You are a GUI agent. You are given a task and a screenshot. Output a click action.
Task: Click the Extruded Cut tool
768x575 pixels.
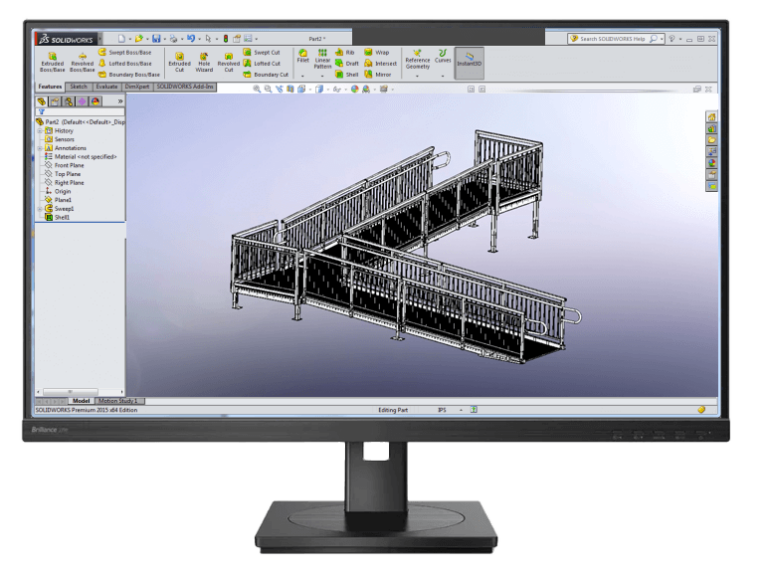point(179,62)
